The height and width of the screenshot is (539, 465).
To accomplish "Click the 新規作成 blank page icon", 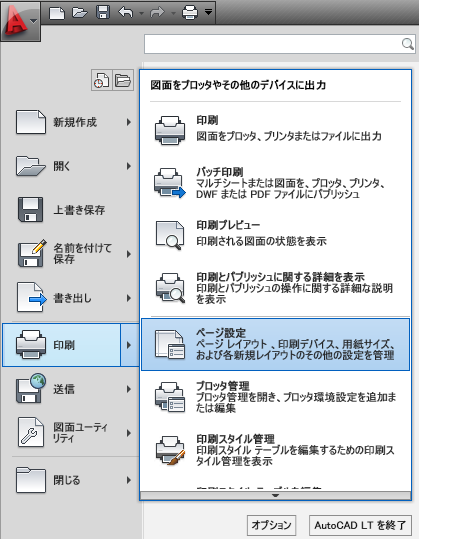I will click(x=31, y=122).
